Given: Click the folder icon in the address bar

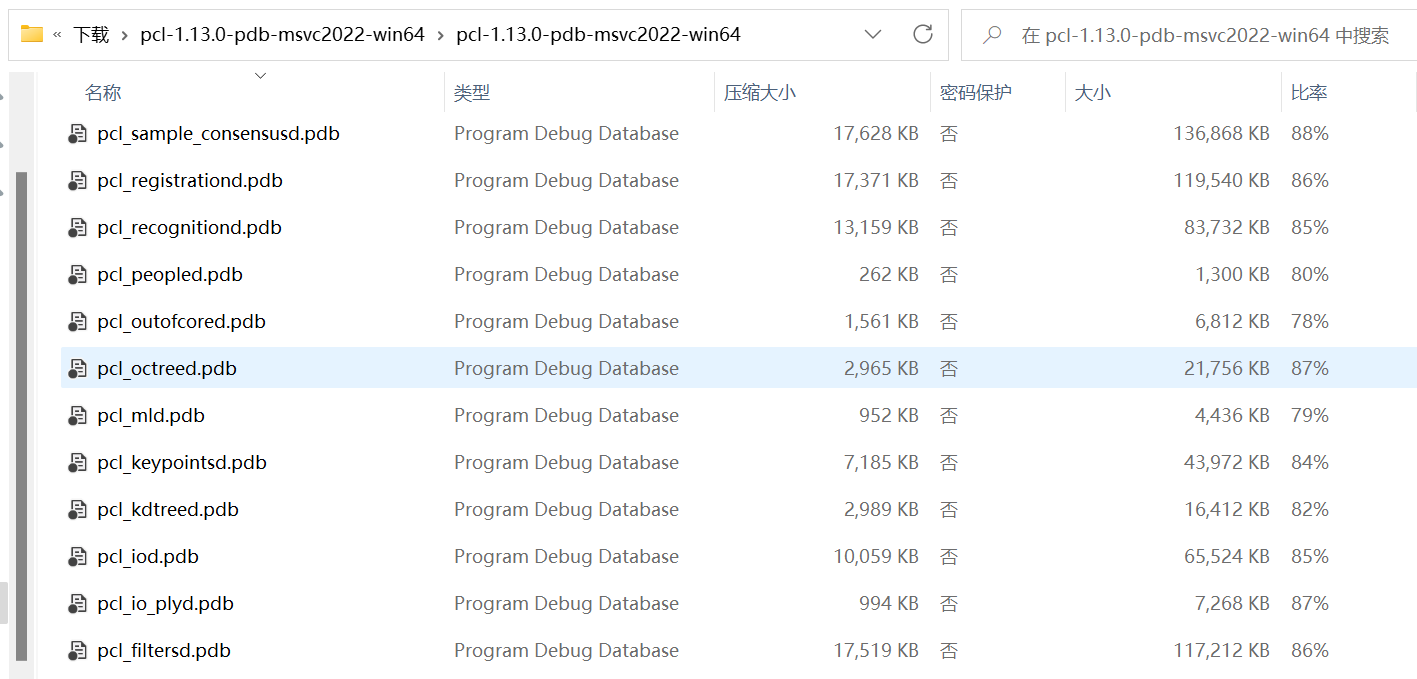Looking at the screenshot, I should [32, 34].
